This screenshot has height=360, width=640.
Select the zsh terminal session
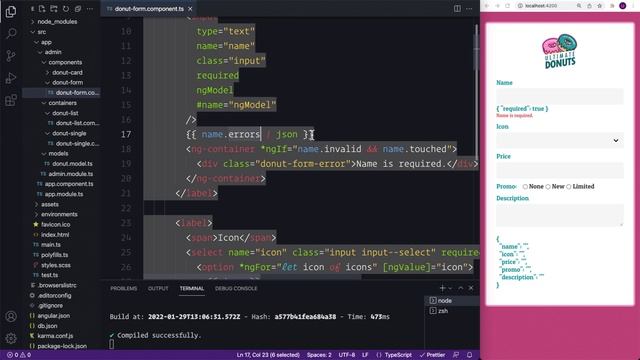(x=451, y=311)
